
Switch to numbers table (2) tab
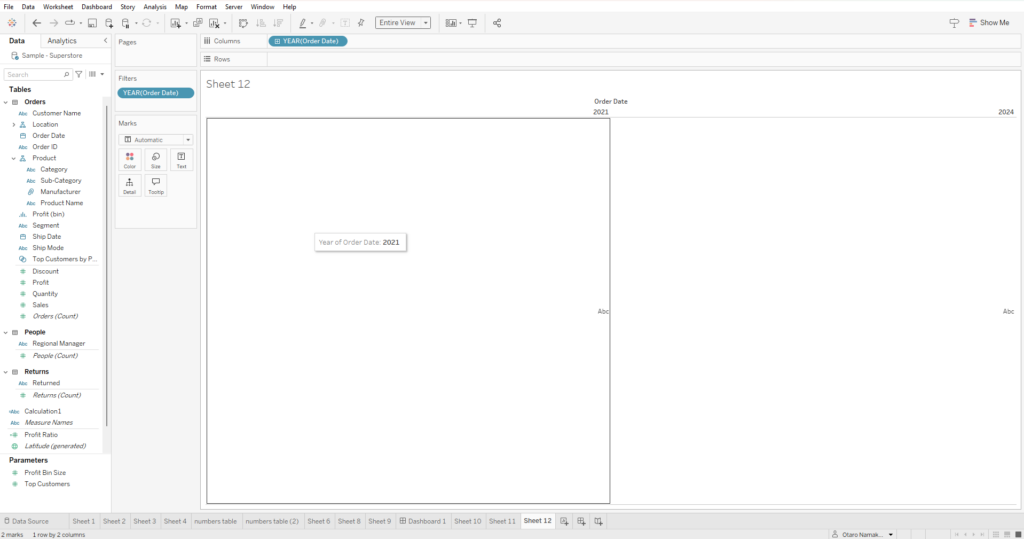(272, 521)
